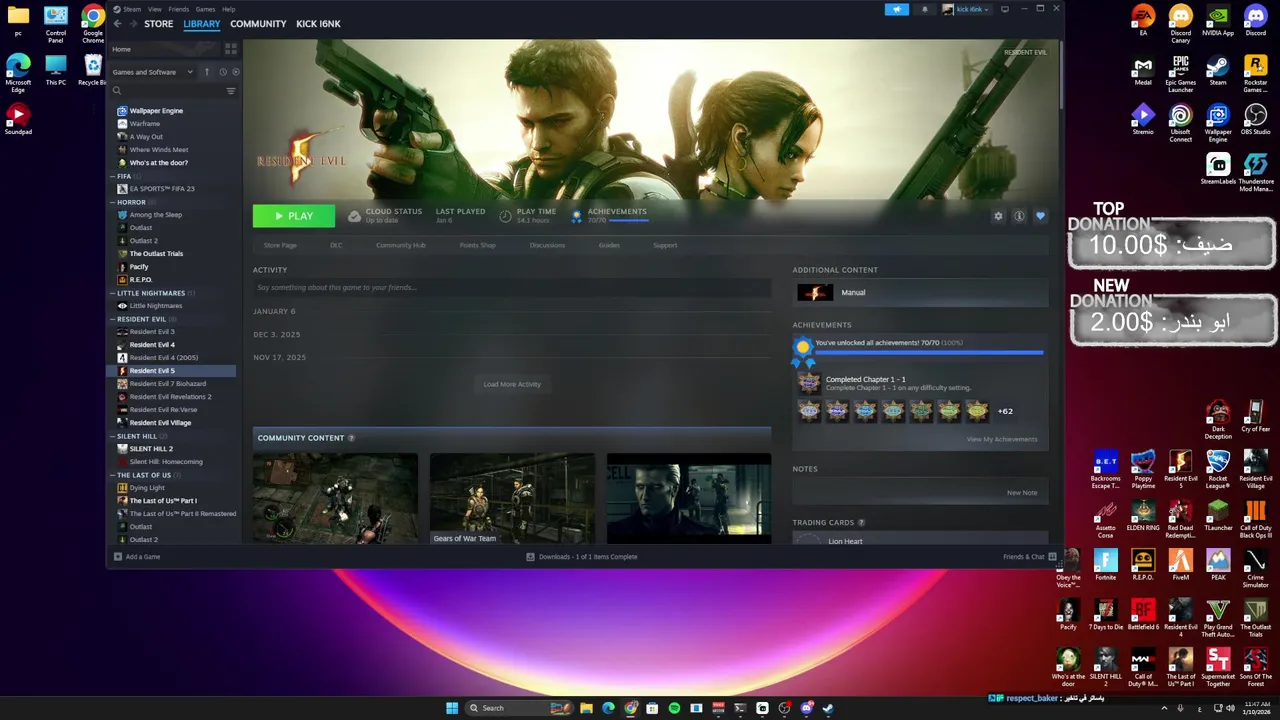Show hidden system tray icons chevron
The width and height of the screenshot is (1280, 720).
pyautogui.click(x=1163, y=708)
